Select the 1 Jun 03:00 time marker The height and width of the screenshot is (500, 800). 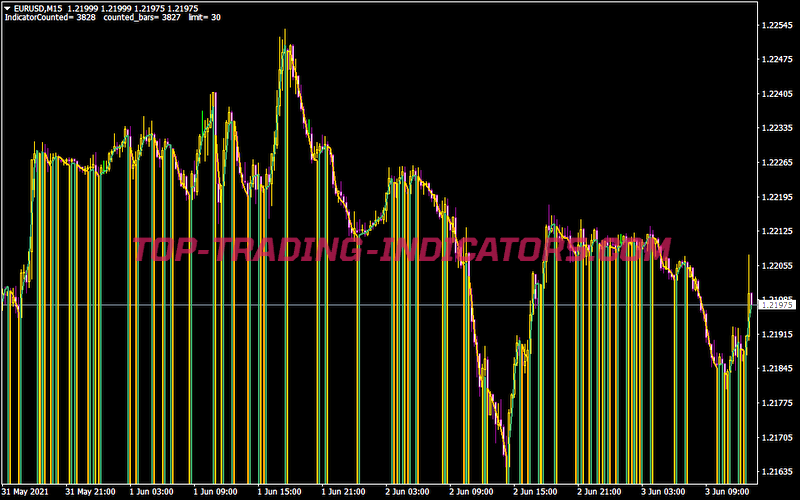(154, 492)
